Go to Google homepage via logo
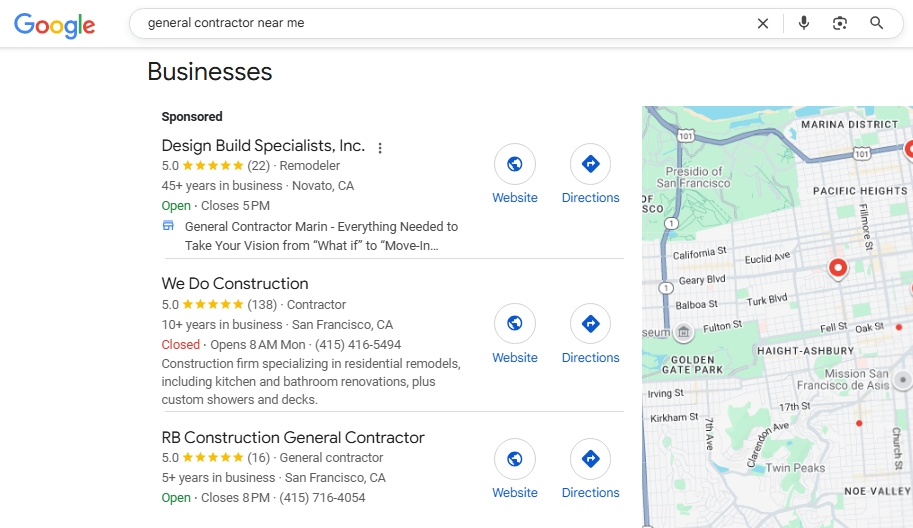This screenshot has height=528, width=913. point(54,24)
